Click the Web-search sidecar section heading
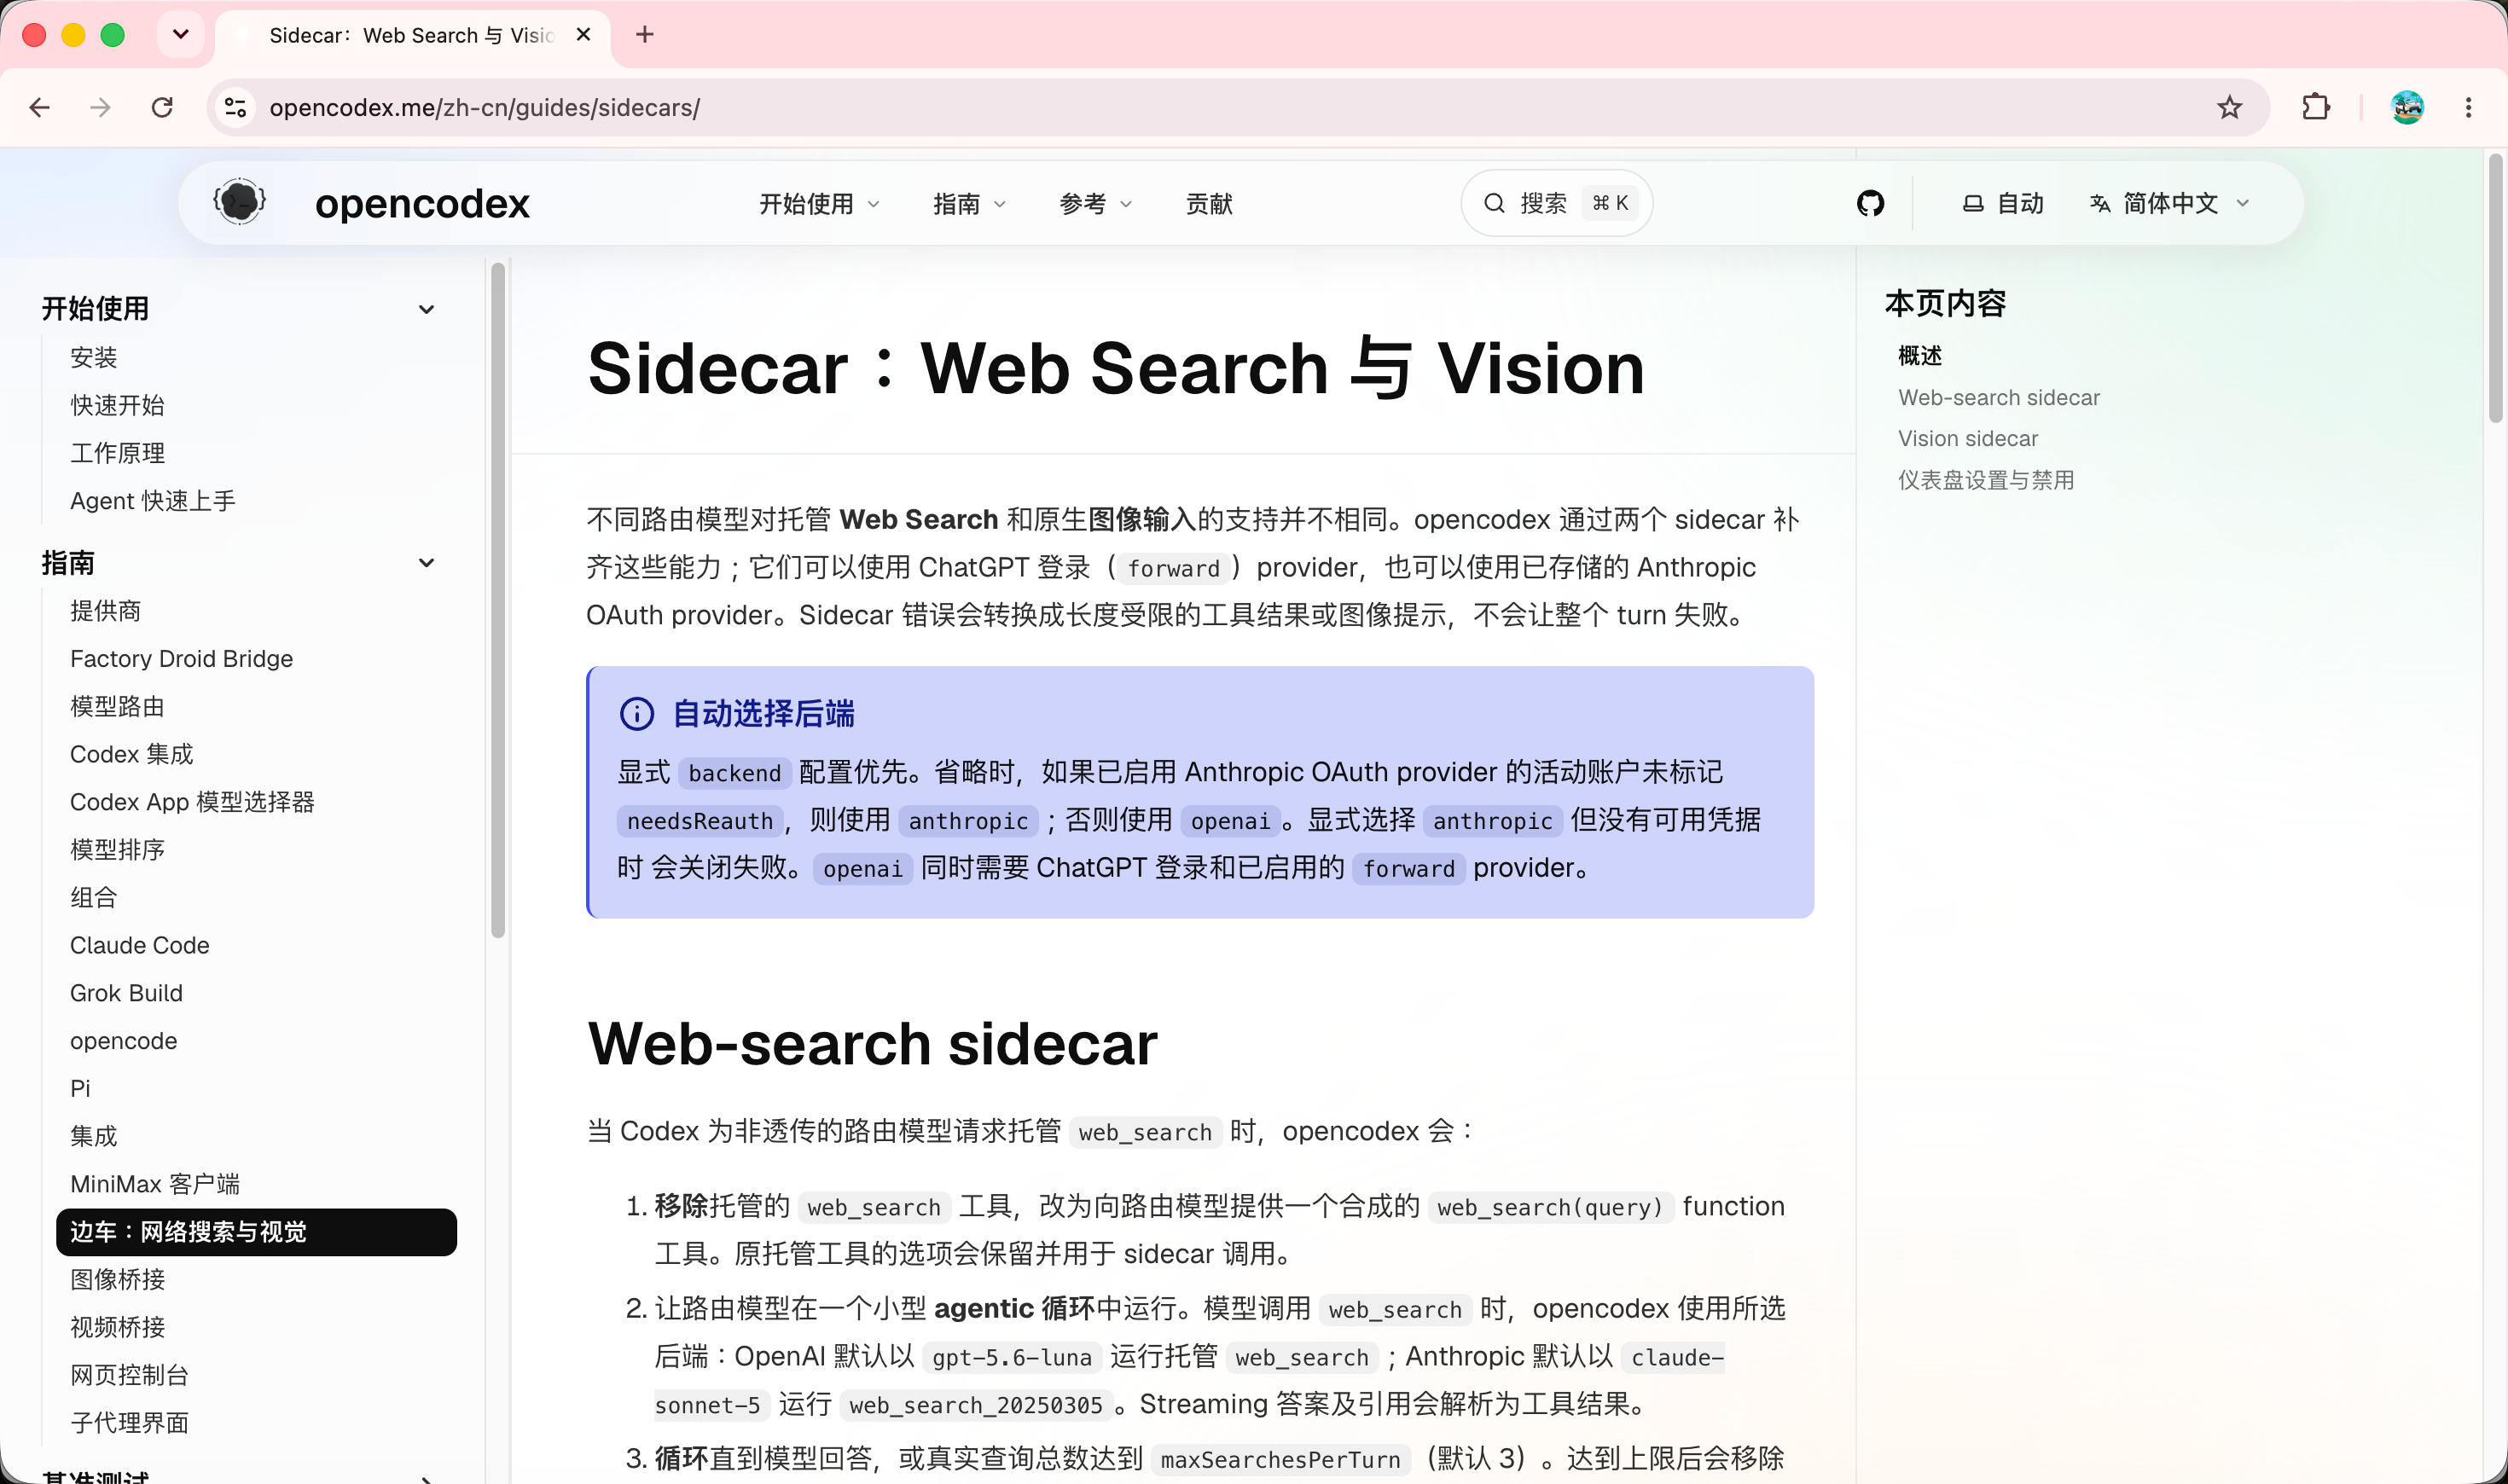2508x1484 pixels. point(872,1044)
